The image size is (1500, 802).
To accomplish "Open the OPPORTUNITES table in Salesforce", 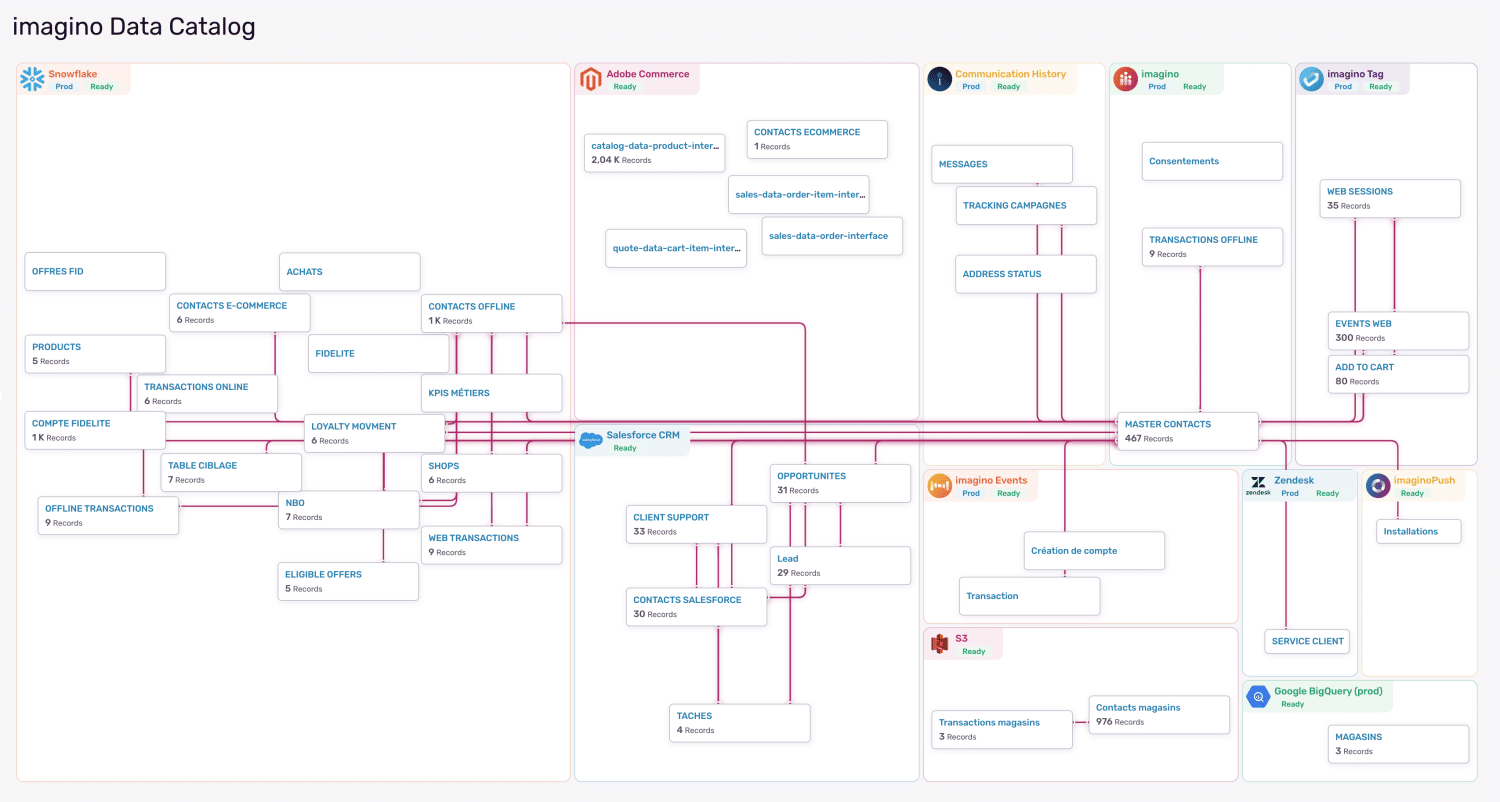I will pyautogui.click(x=840, y=483).
